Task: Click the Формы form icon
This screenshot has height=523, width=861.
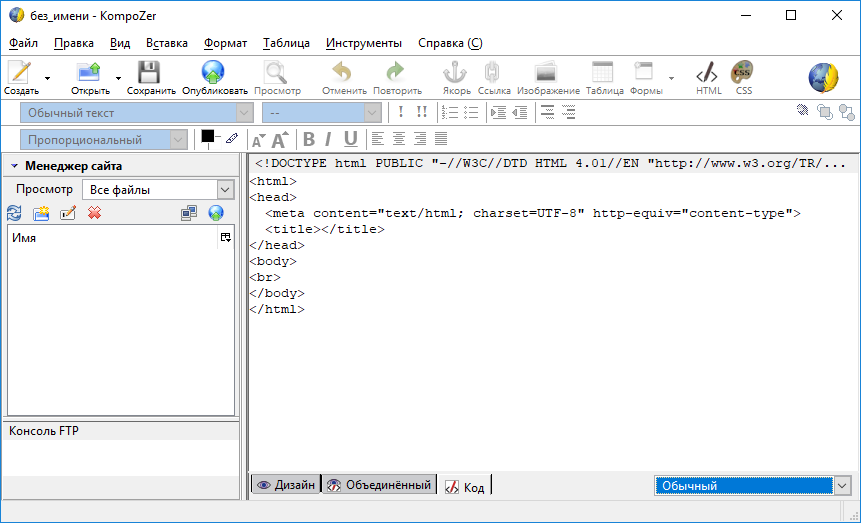Action: click(x=644, y=73)
